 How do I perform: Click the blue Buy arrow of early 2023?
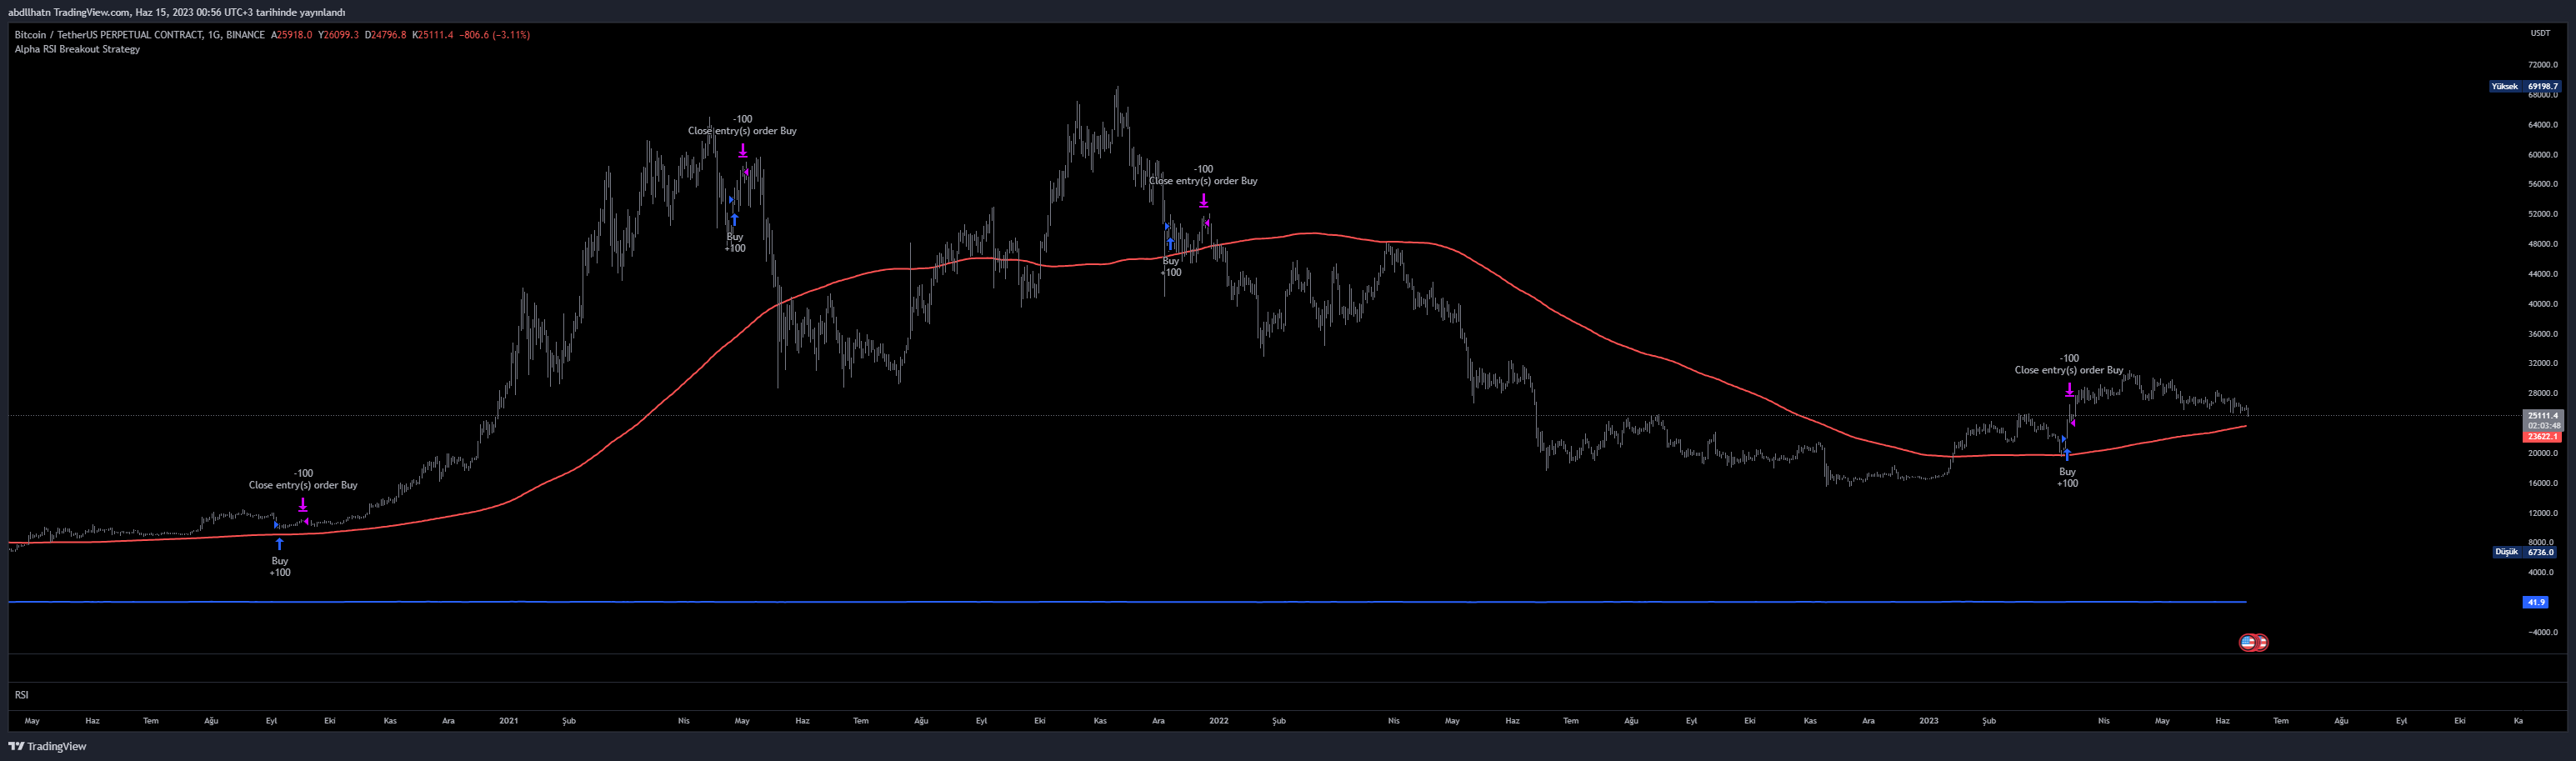2067,455
